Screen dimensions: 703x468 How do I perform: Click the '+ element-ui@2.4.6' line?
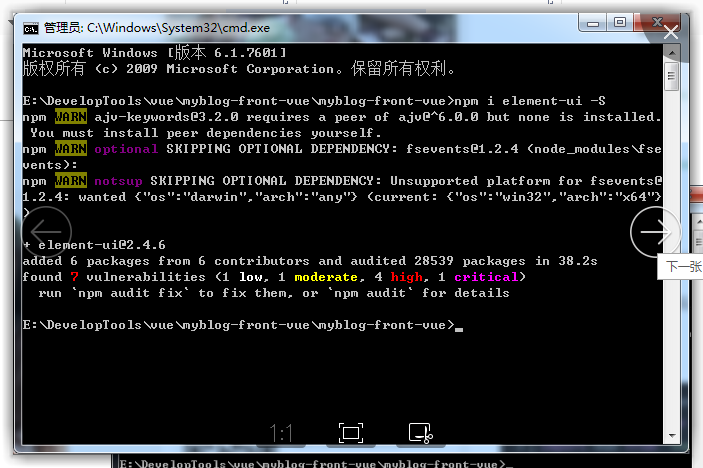click(94, 245)
